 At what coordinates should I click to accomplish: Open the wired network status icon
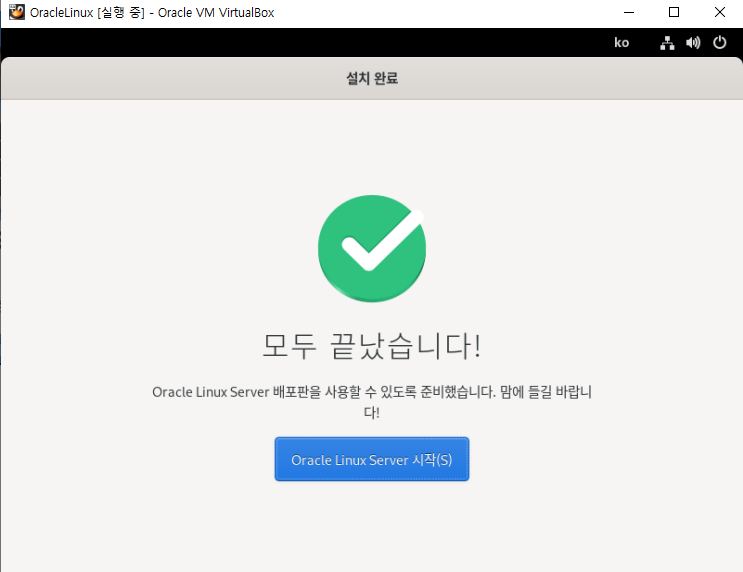point(667,43)
